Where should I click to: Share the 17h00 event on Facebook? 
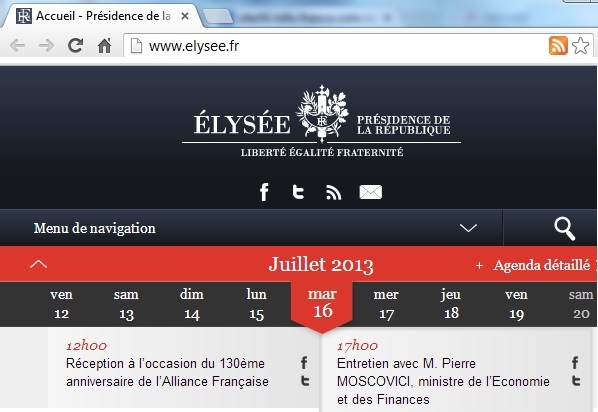(575, 362)
